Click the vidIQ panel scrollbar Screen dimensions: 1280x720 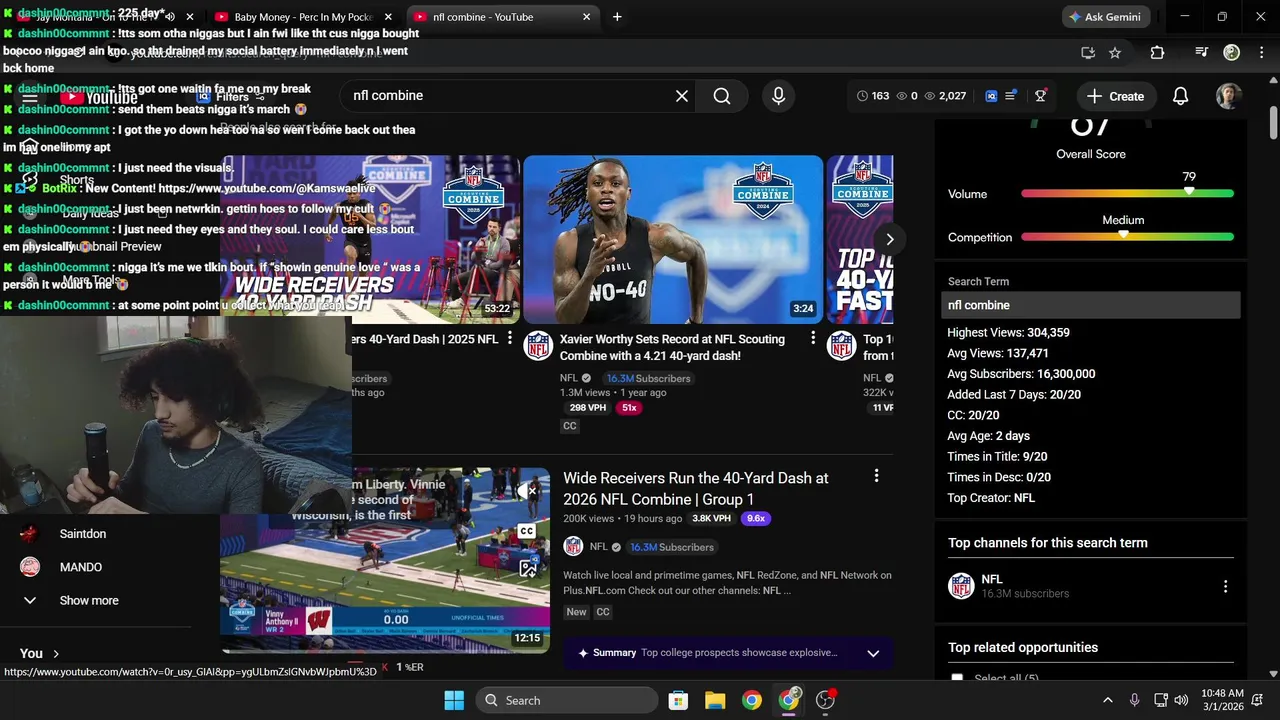[1273, 123]
